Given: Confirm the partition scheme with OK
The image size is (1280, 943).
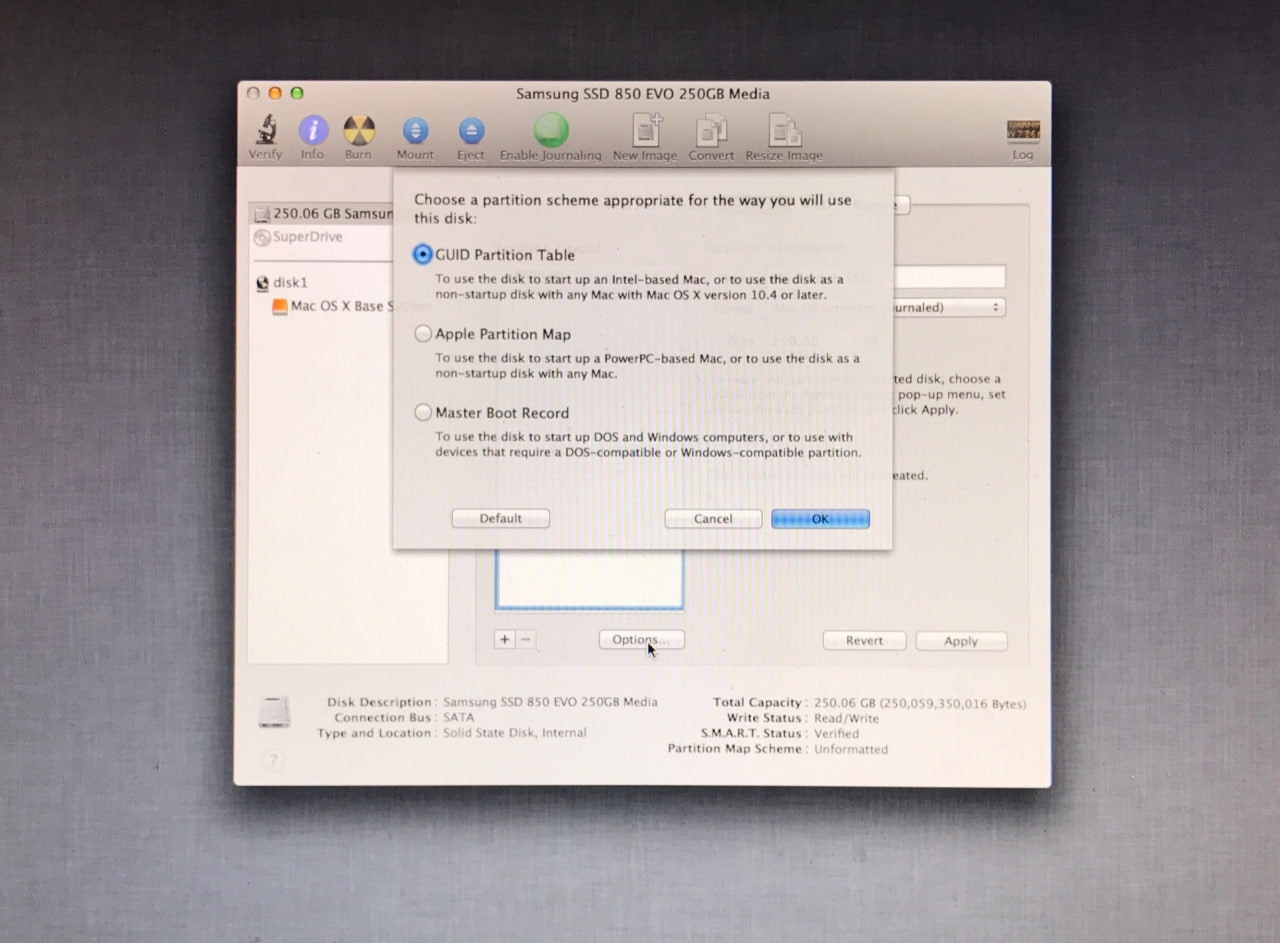Looking at the screenshot, I should tap(820, 518).
